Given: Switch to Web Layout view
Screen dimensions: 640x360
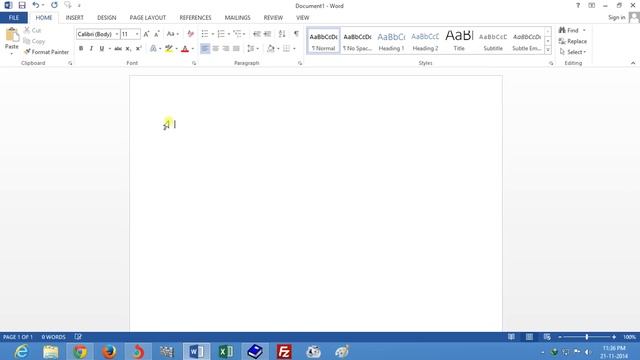Looking at the screenshot, I should [547, 337].
